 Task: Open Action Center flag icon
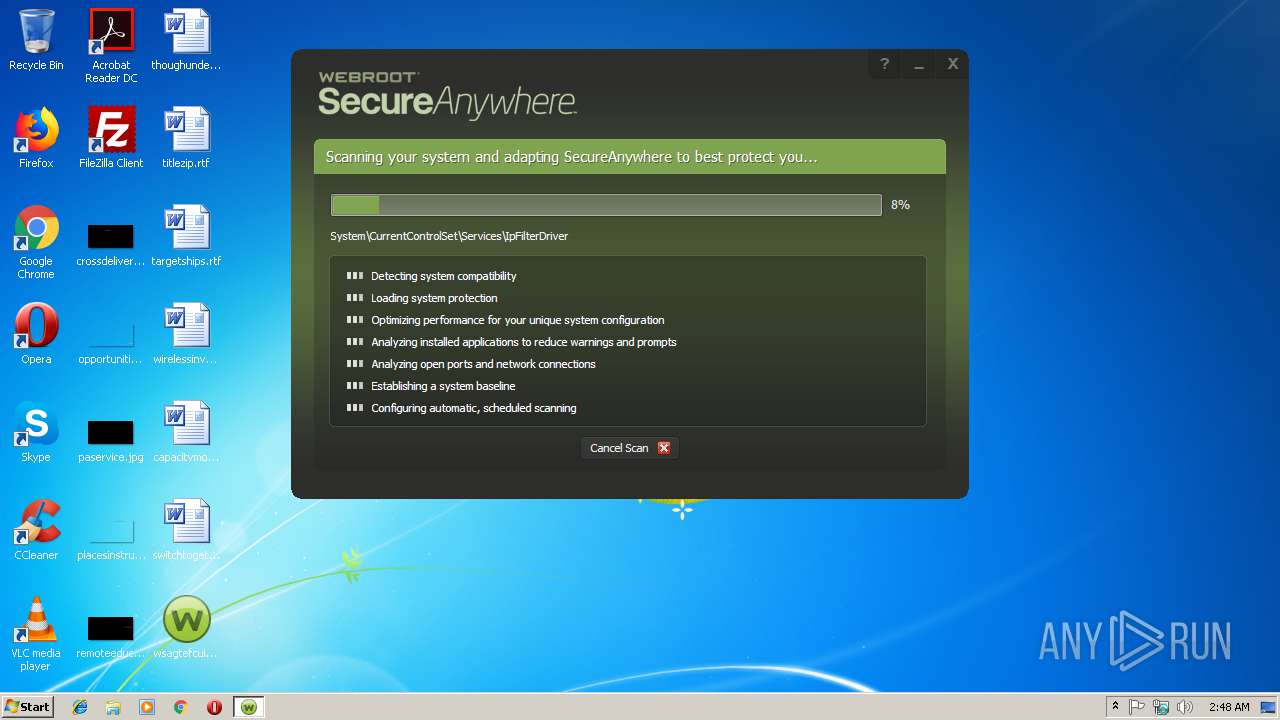coord(1137,707)
